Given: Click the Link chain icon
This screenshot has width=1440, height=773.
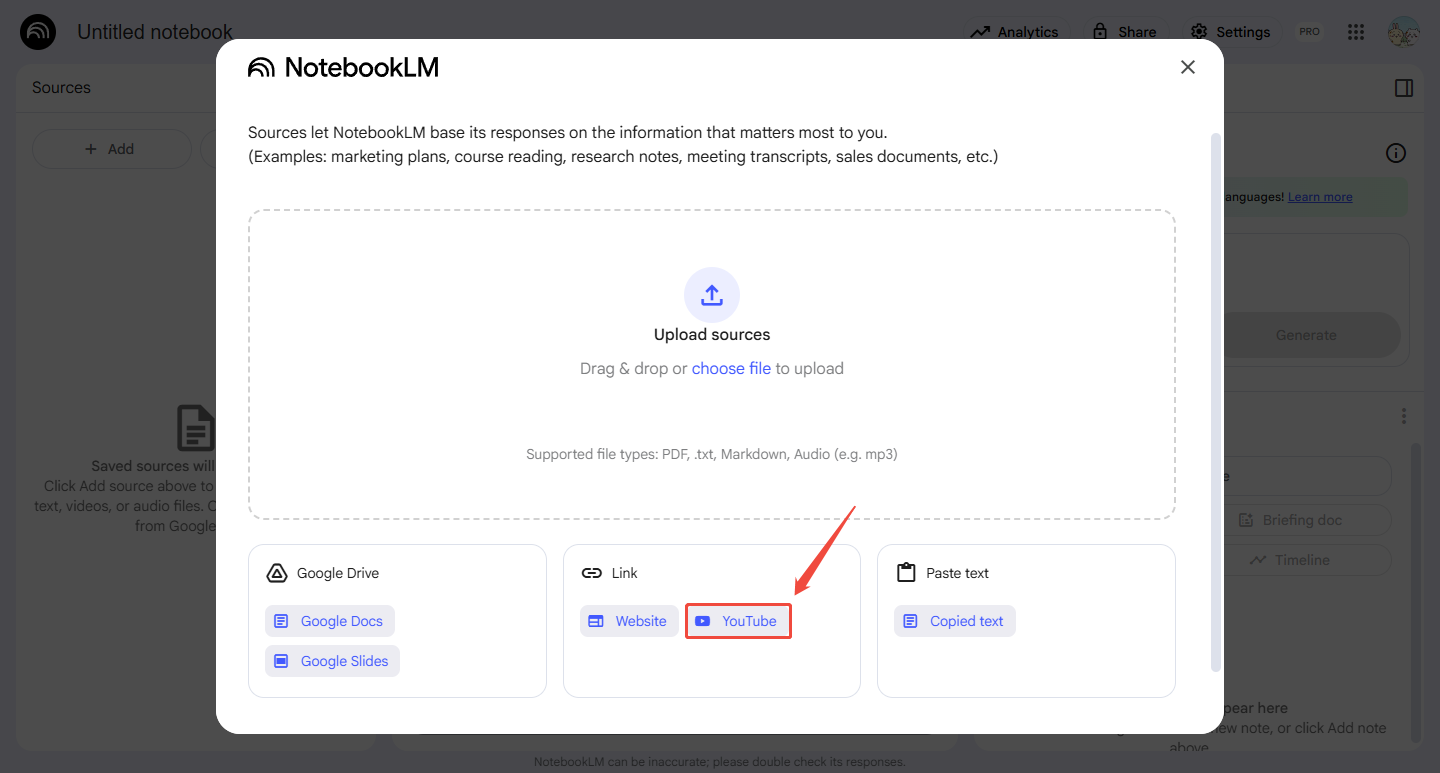Looking at the screenshot, I should pos(592,573).
